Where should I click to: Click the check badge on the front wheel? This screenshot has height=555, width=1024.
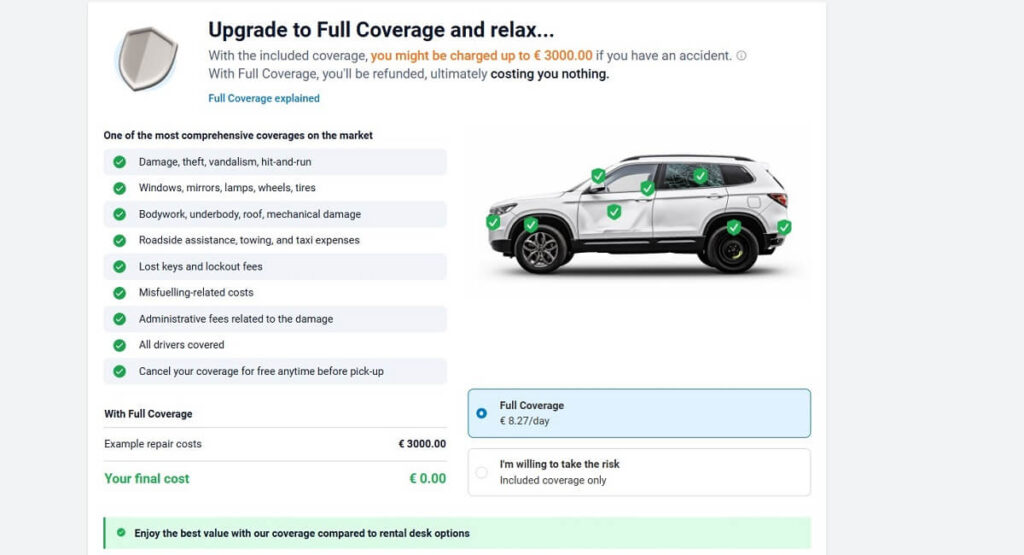pyautogui.click(x=530, y=225)
